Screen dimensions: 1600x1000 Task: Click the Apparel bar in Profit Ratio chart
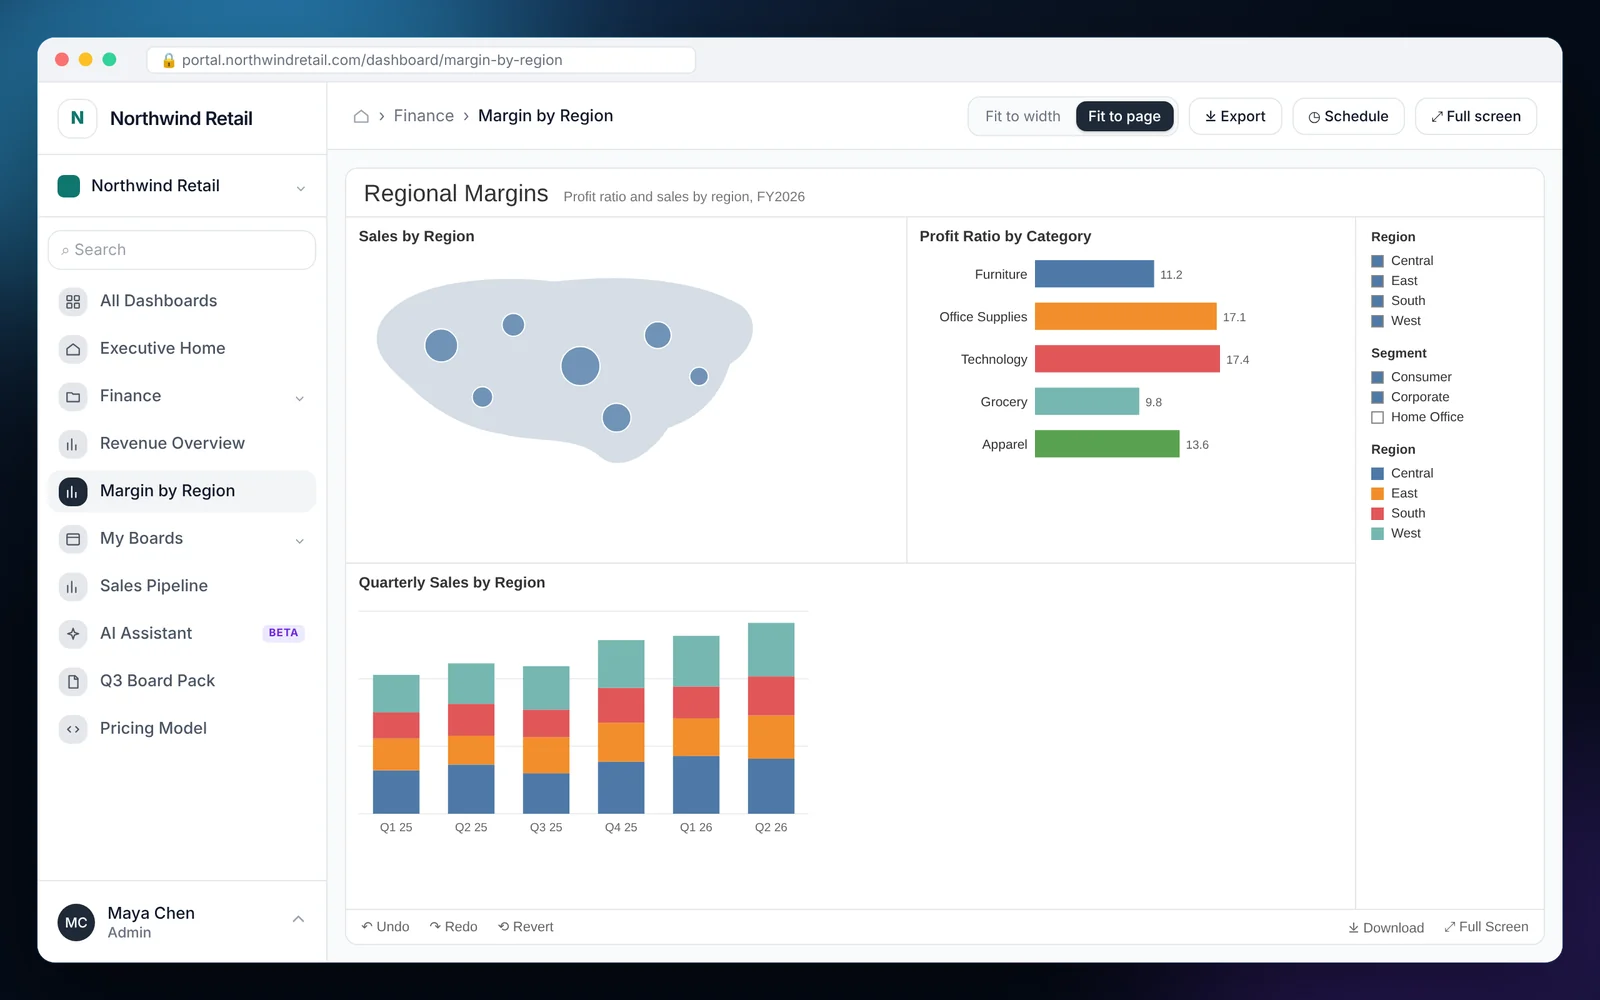[x=1107, y=444]
